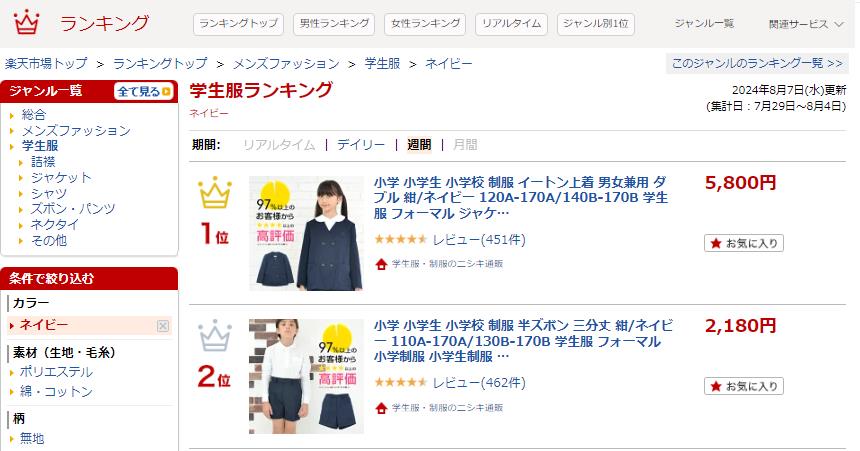Select the 学生服 genre tree item
This screenshot has height=451, width=860.
40,146
